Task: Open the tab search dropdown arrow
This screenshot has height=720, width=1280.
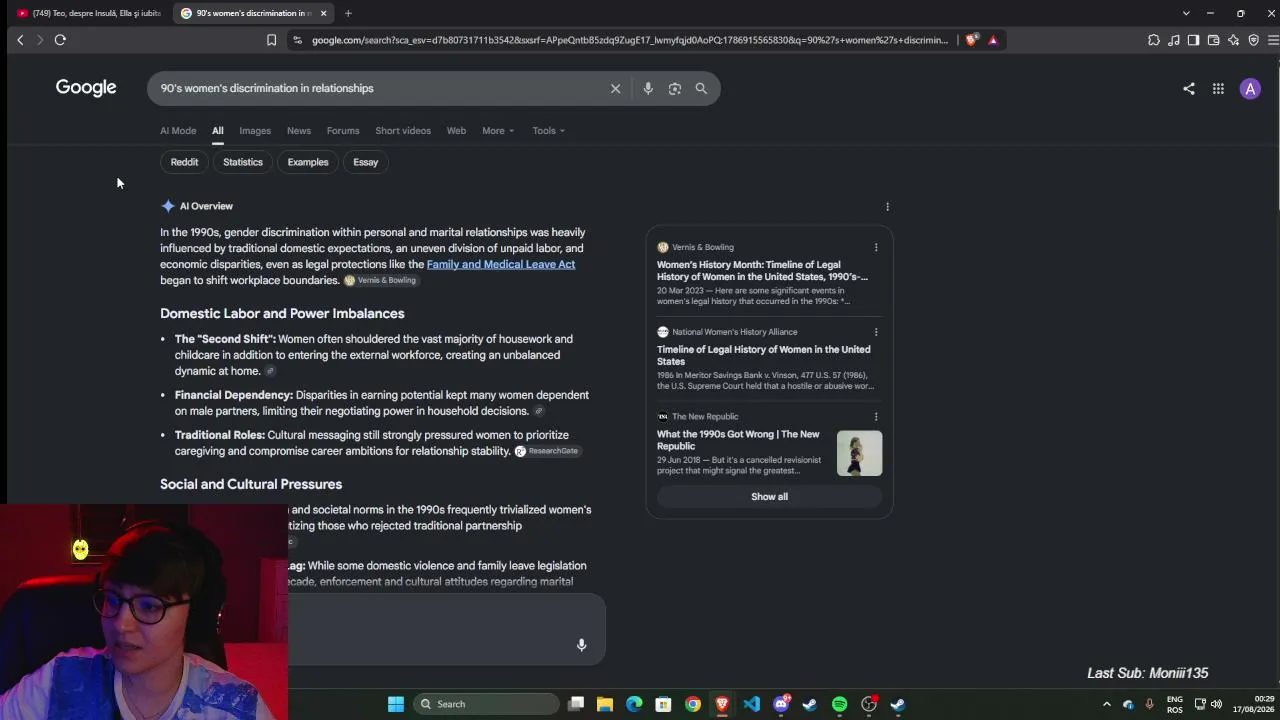Action: coord(1186,13)
